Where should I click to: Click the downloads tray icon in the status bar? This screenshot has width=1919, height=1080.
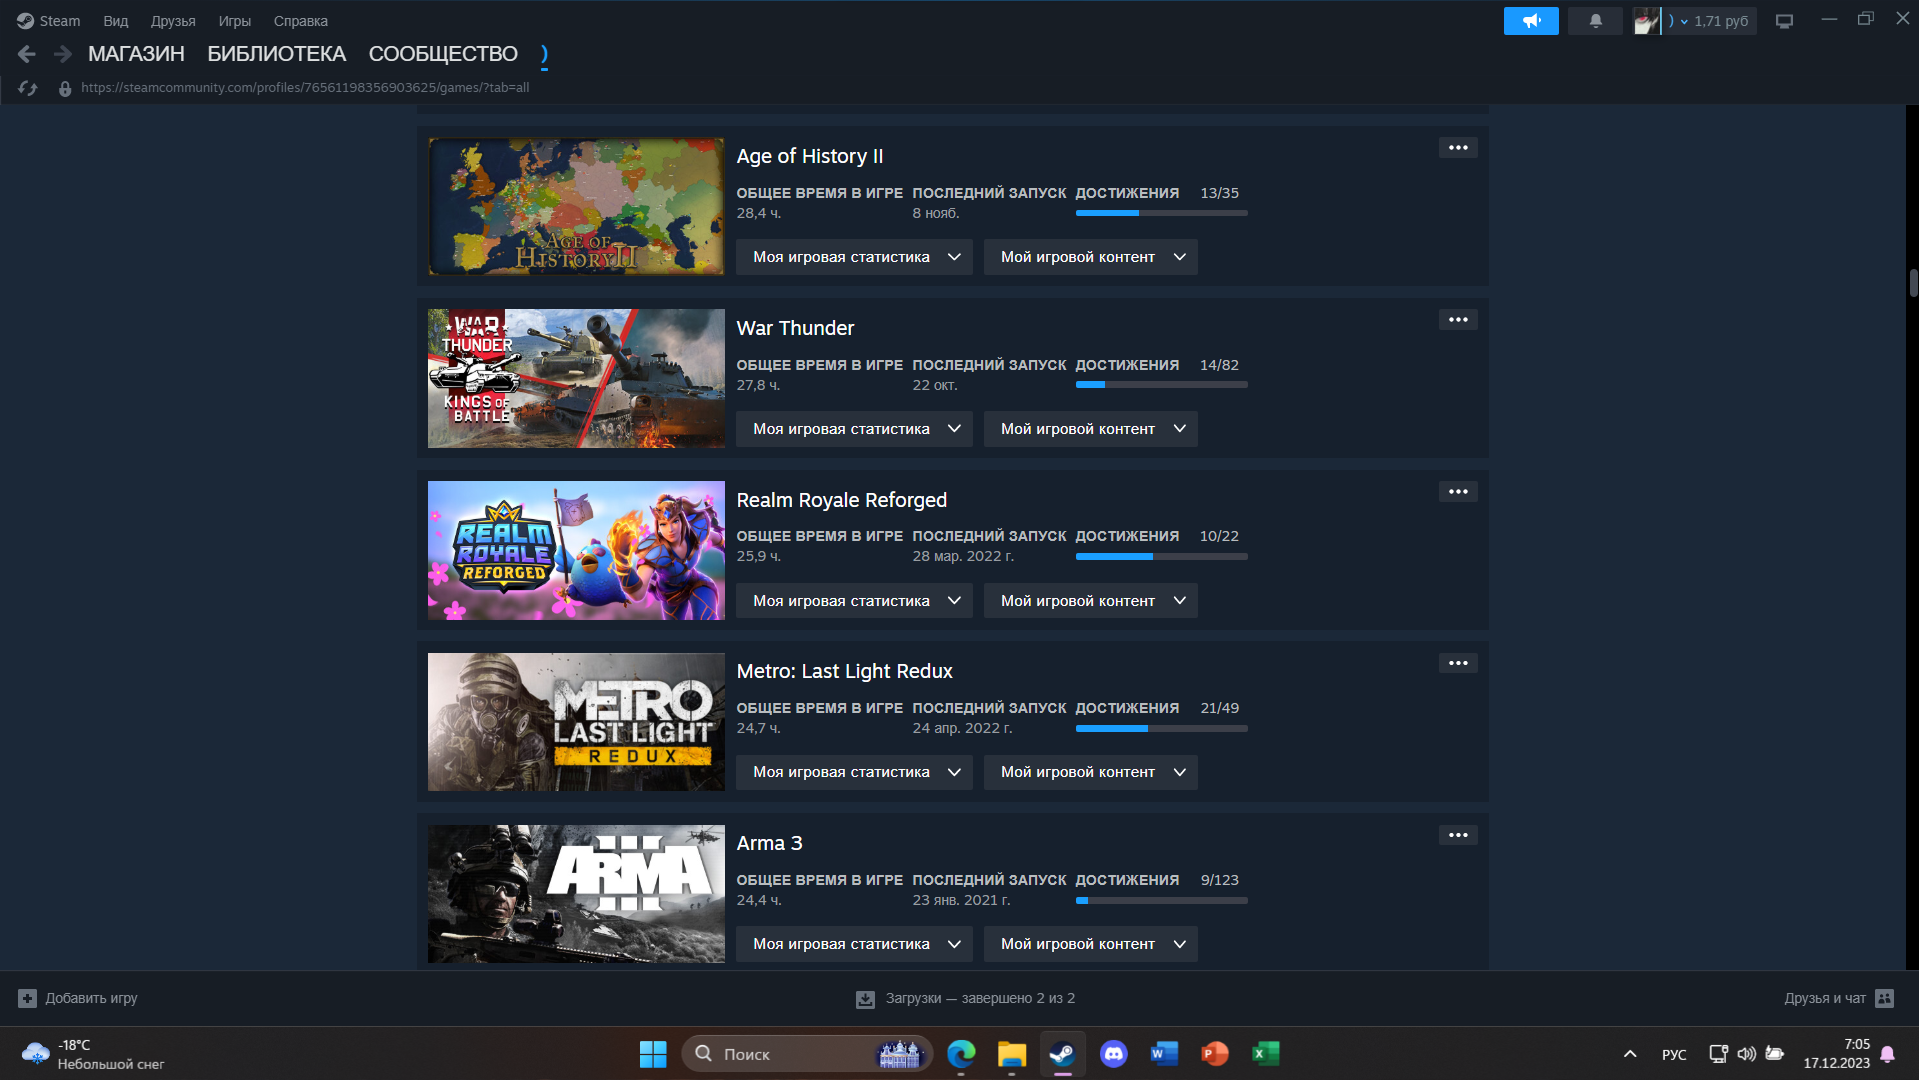[865, 999]
